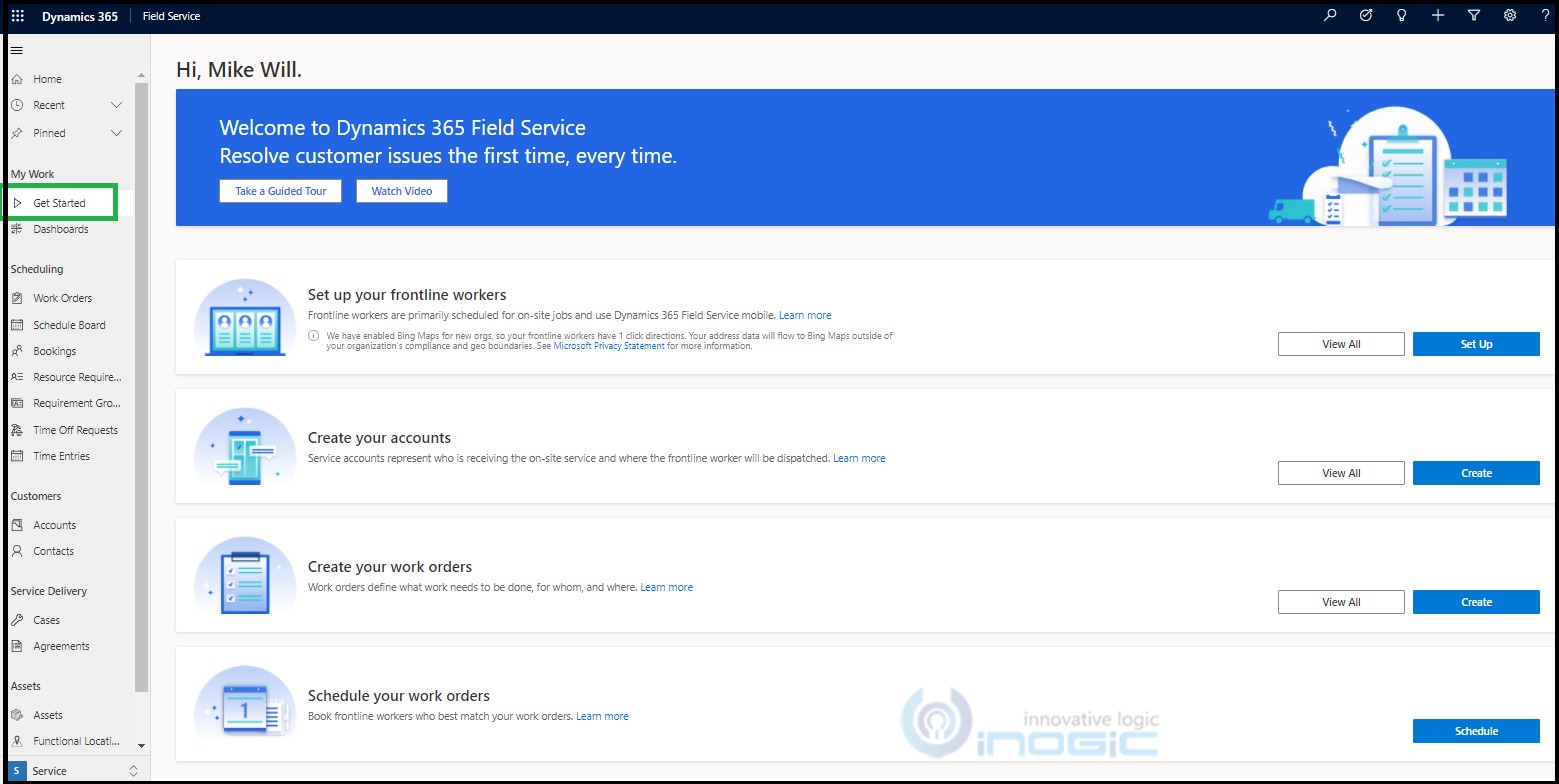This screenshot has height=784, width=1559.
Task: Click the Functional Locations pin icon
Action: point(16,741)
